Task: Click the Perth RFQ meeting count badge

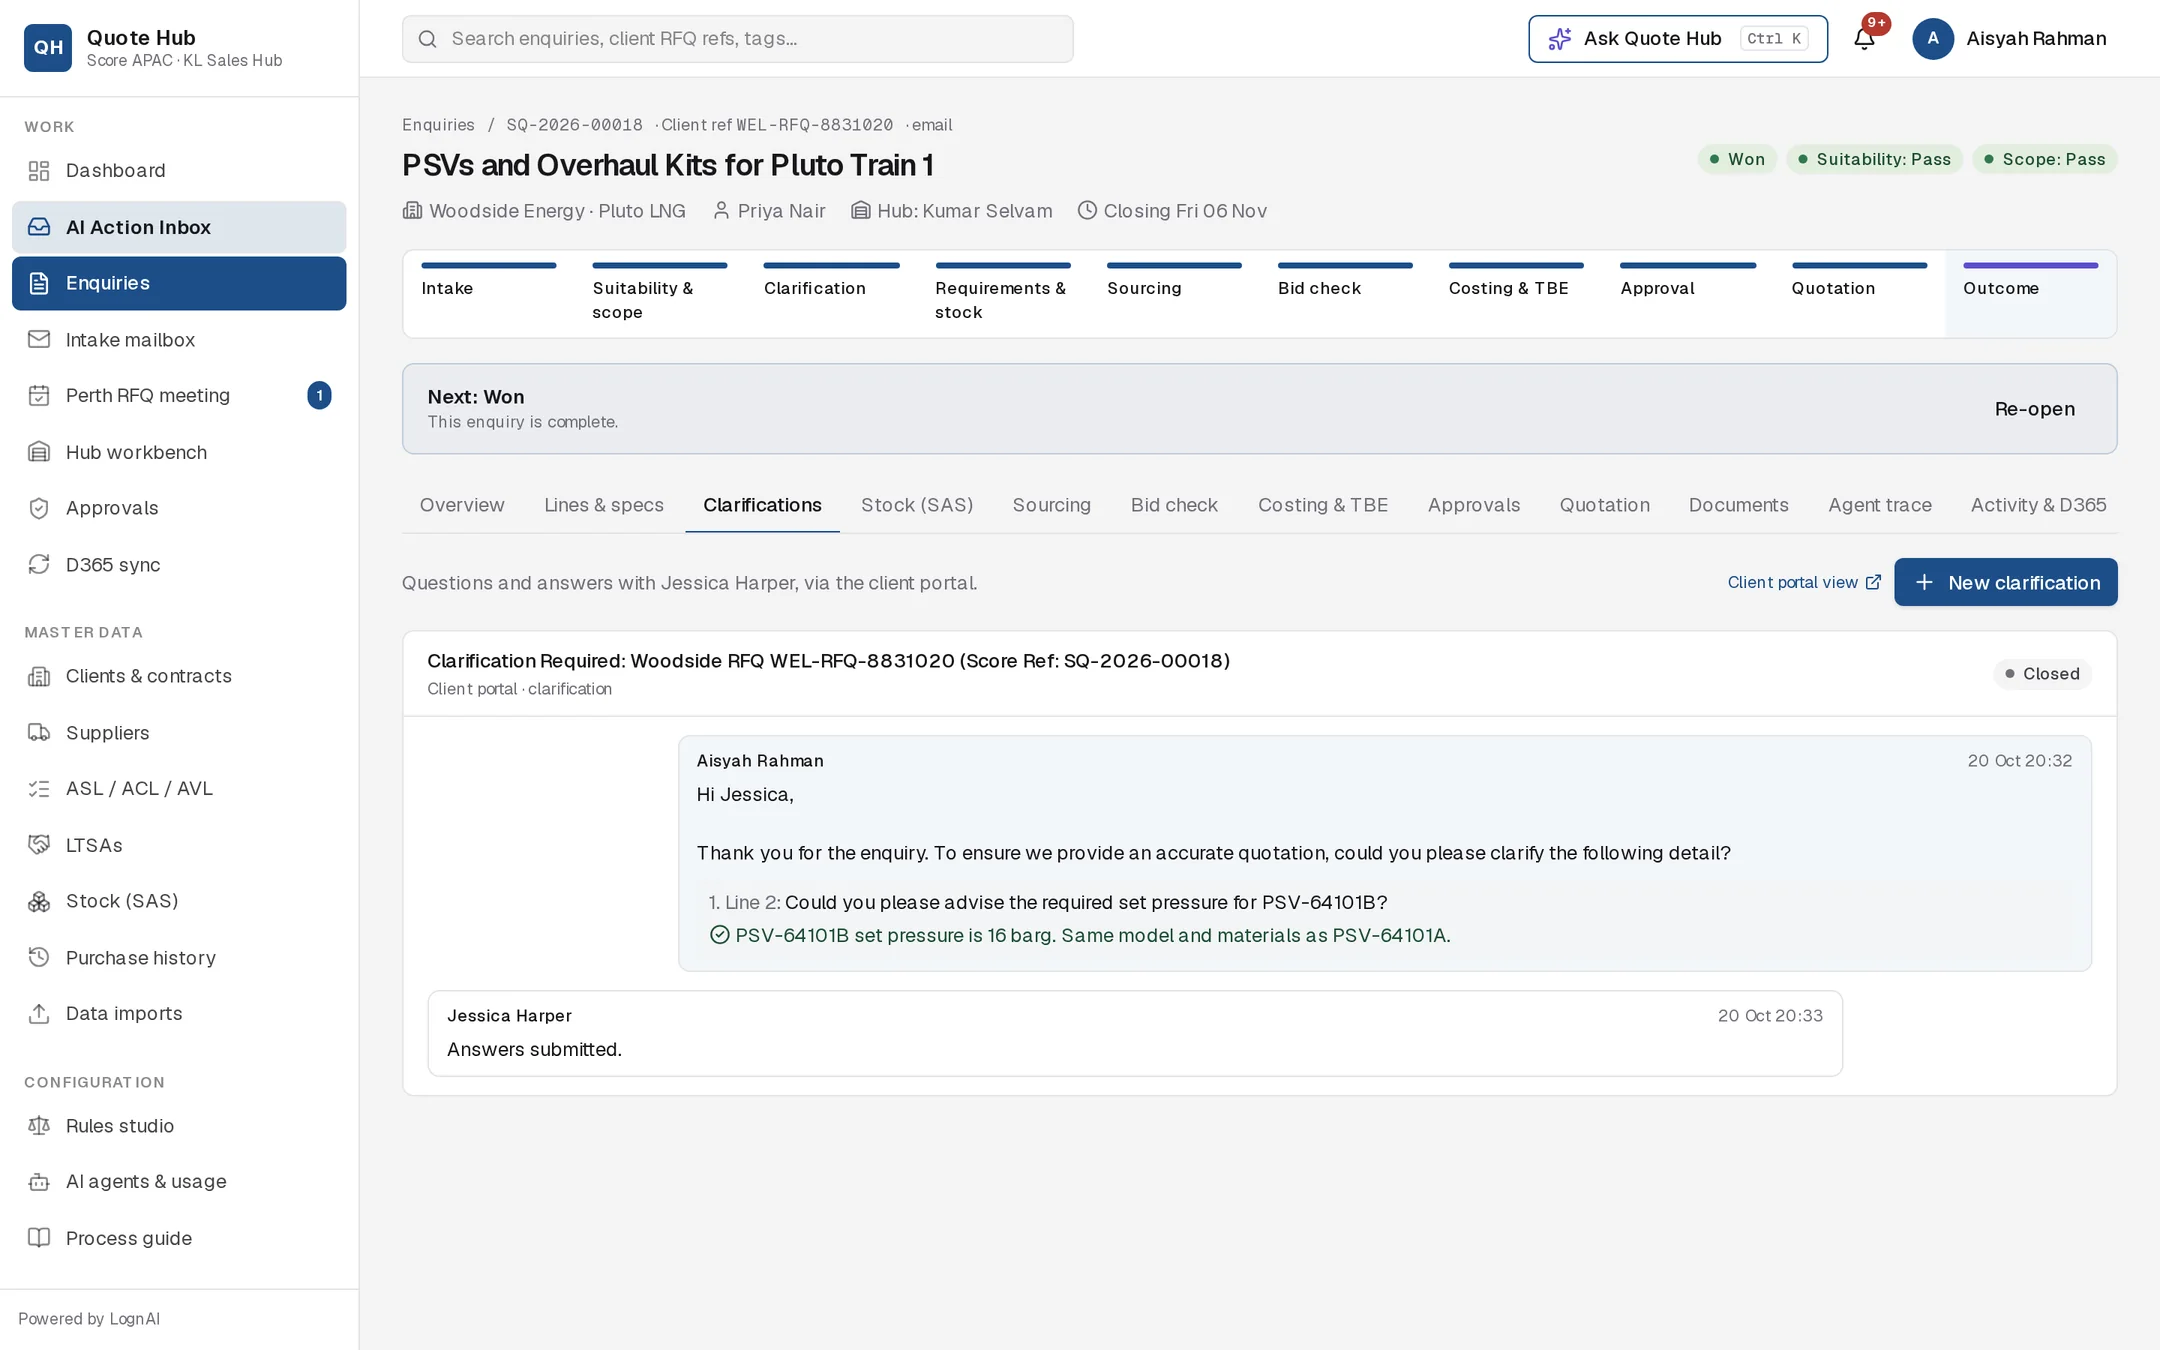Action: (319, 395)
